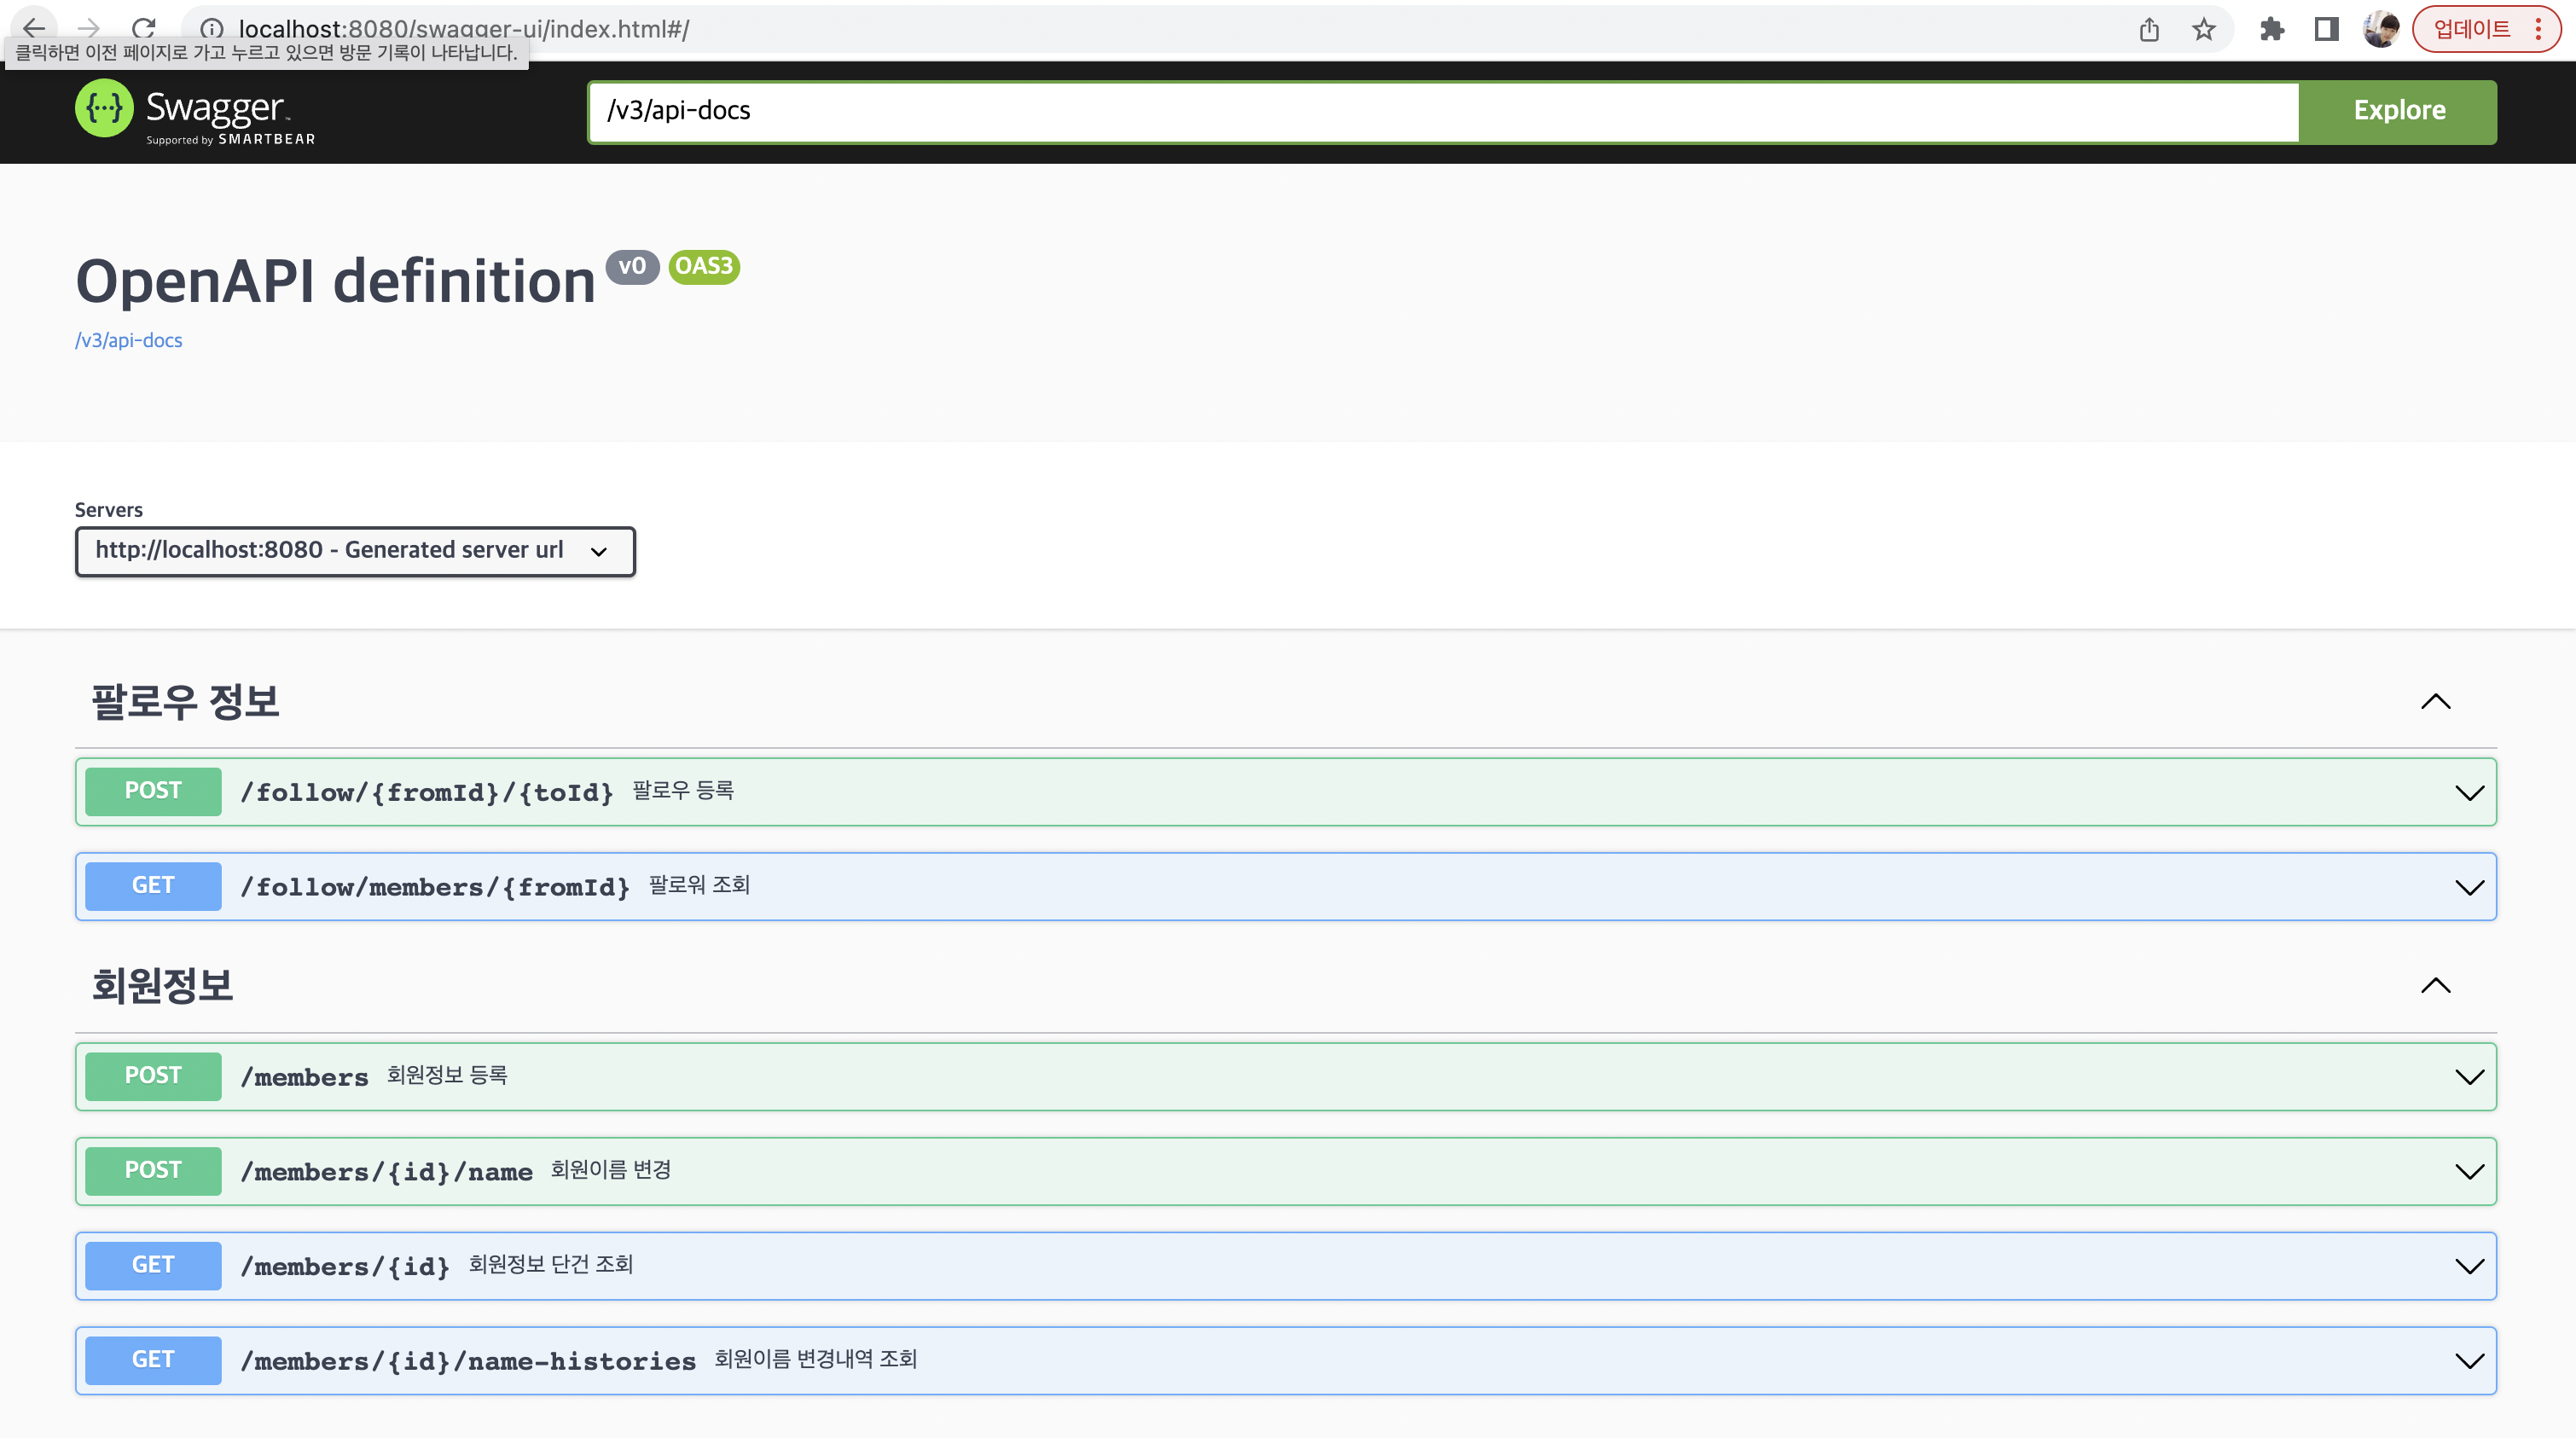Click the site info icon in address bar
The height and width of the screenshot is (1438, 2576).
[x=211, y=29]
